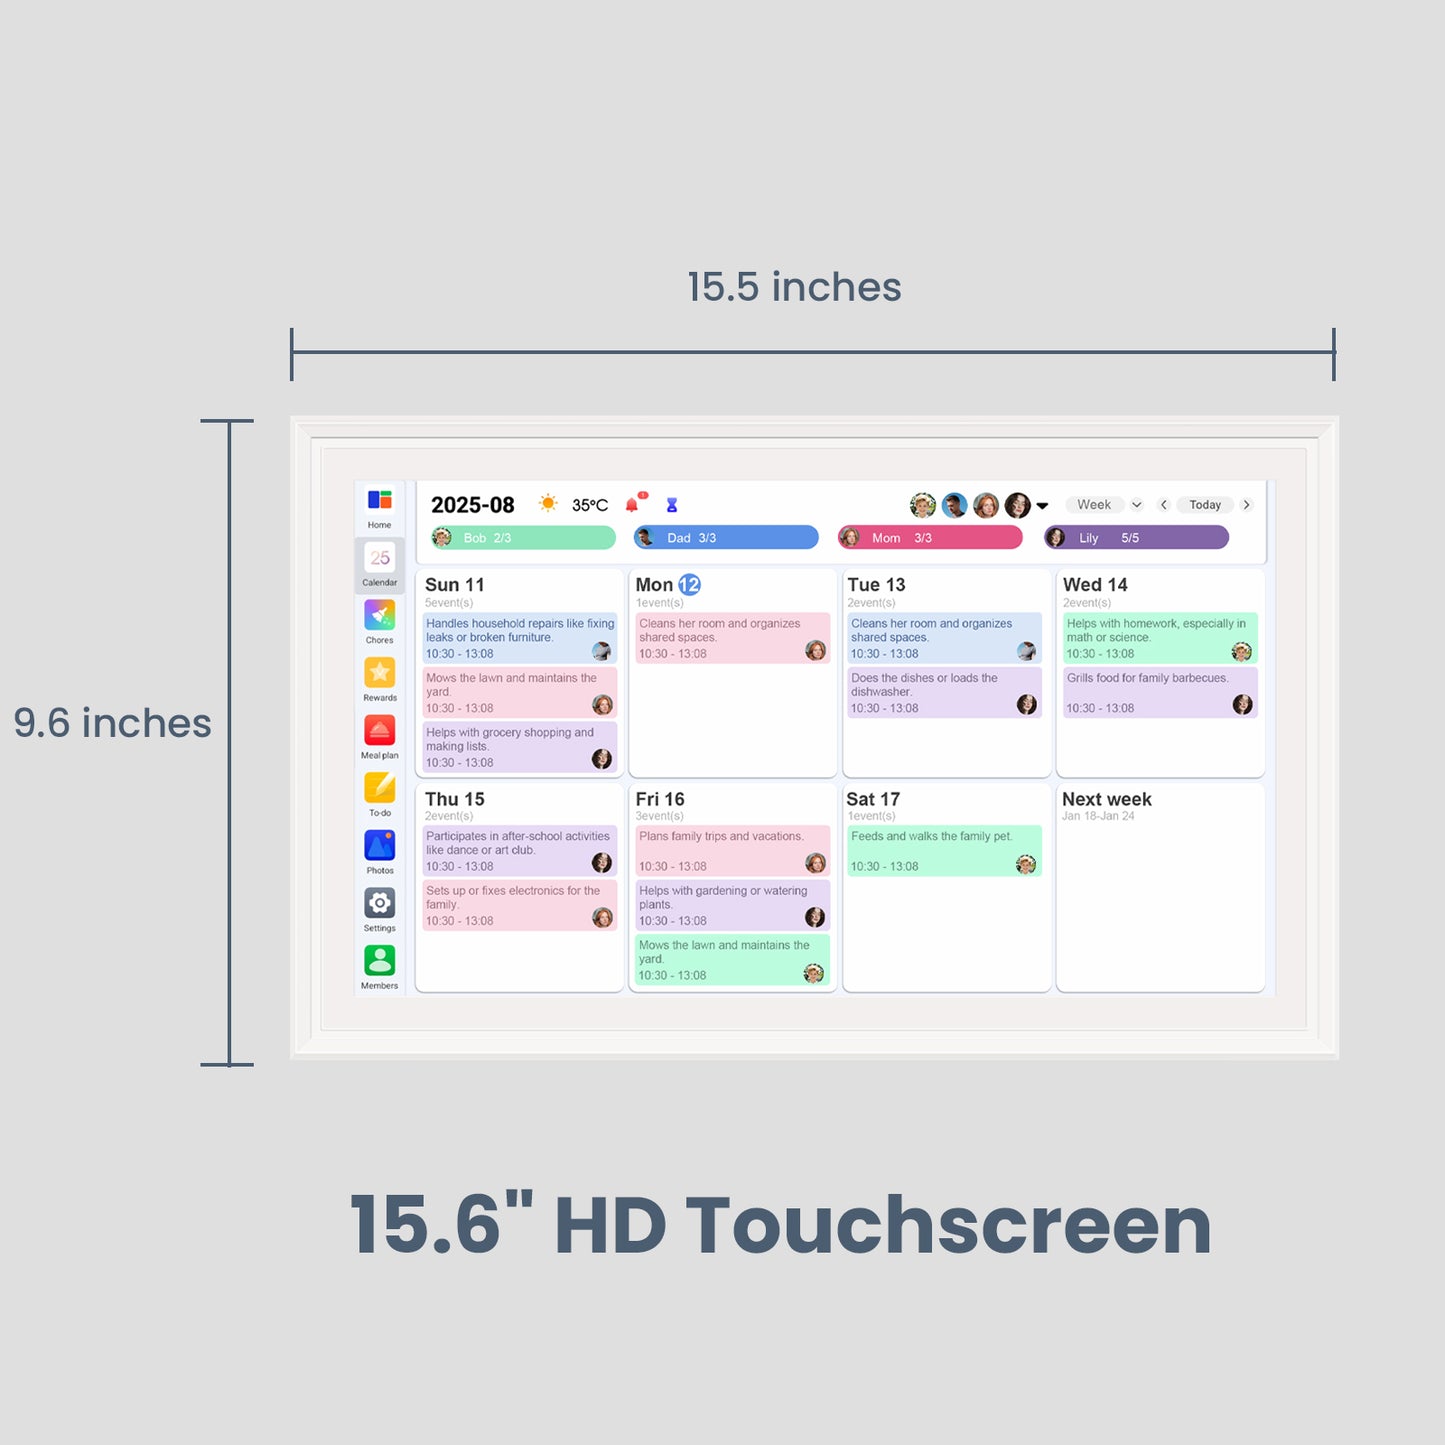
Task: Open Monday's room cleaning event
Action: (731, 637)
